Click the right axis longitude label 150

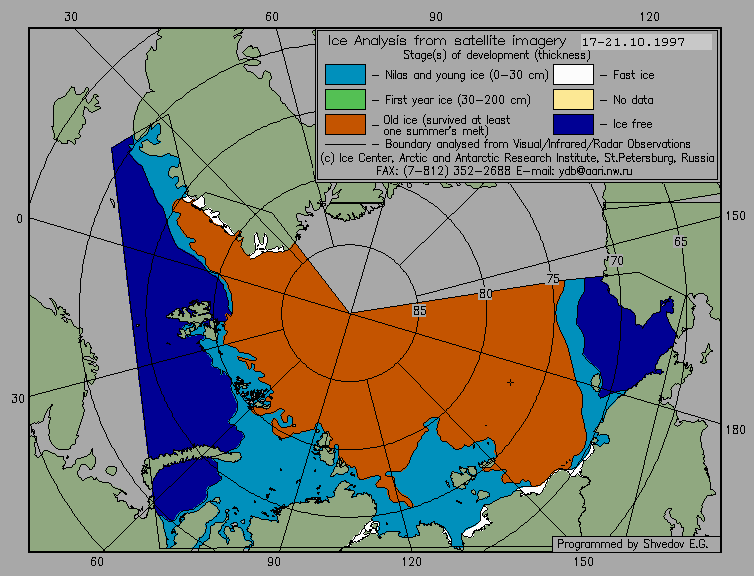pos(735,216)
